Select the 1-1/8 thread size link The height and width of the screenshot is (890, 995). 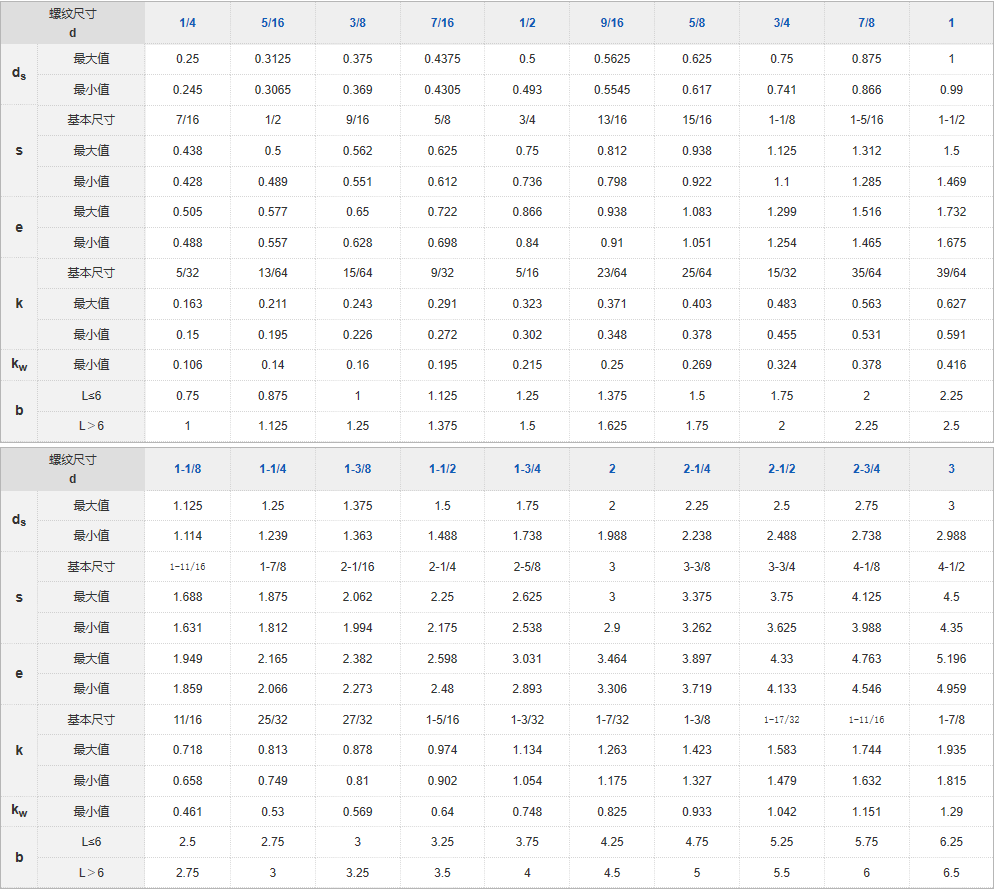point(187,469)
